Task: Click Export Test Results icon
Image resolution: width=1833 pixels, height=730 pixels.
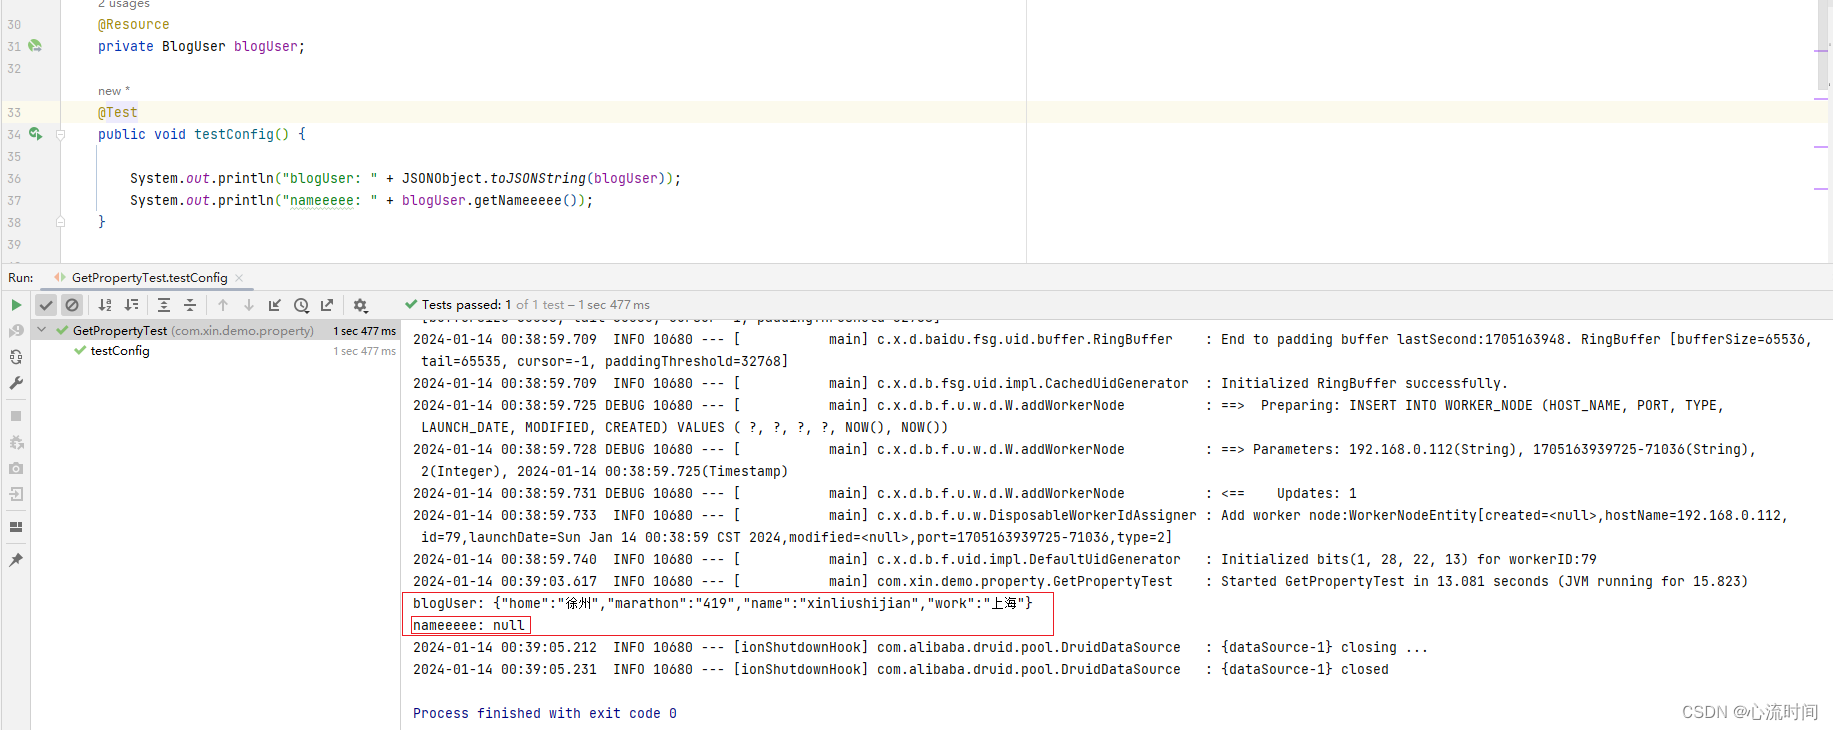Action: (x=327, y=305)
